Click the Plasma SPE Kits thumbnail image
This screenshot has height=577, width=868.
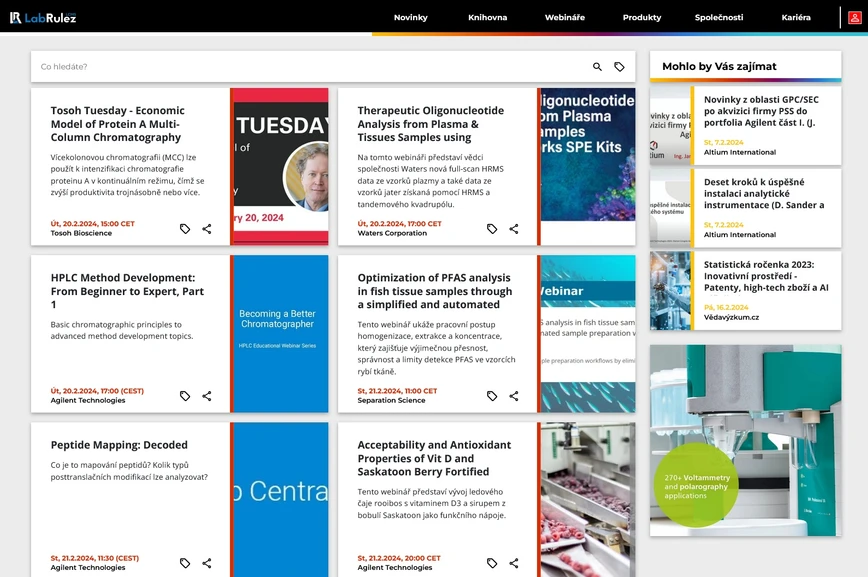(x=587, y=166)
